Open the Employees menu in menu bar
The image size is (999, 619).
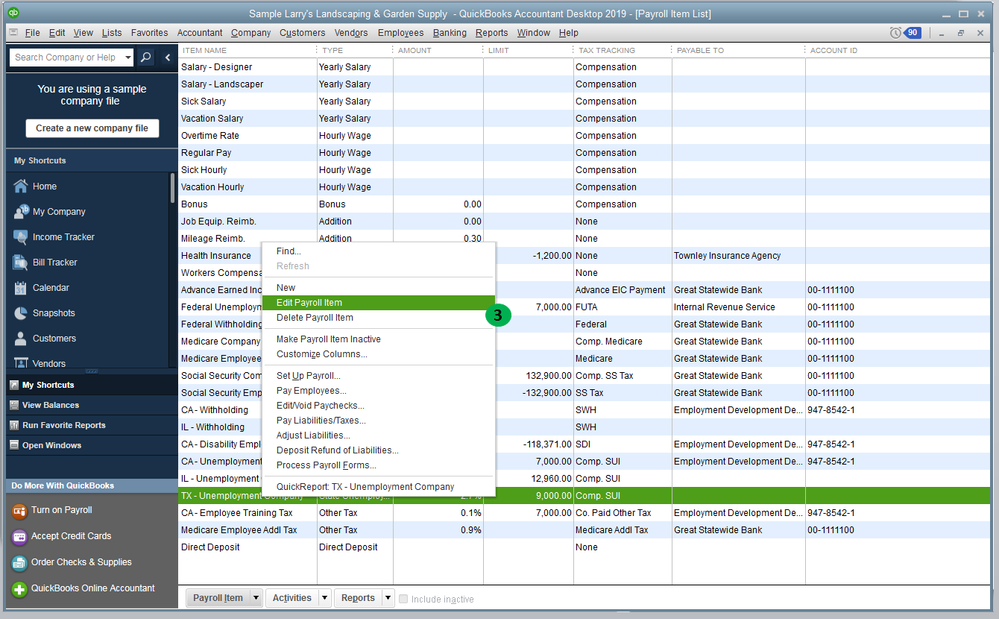[400, 33]
